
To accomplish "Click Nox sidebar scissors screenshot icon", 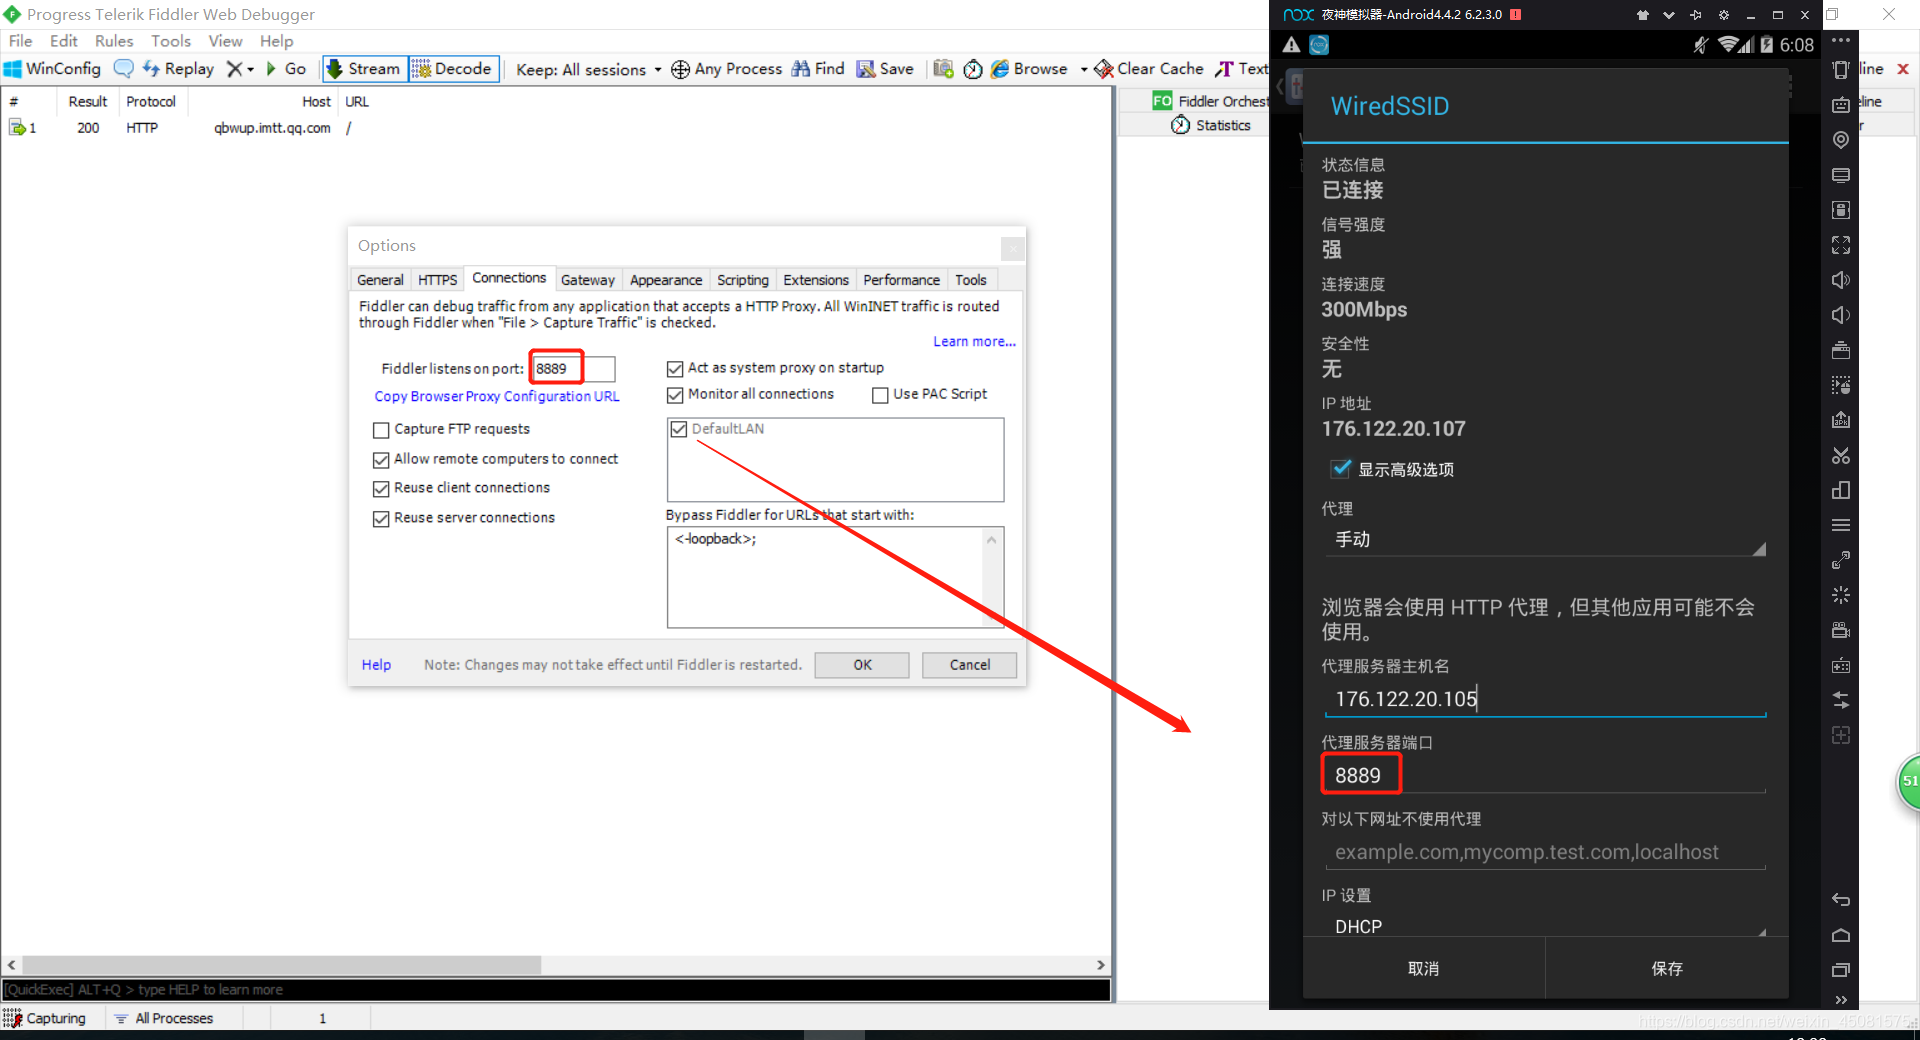I will [x=1841, y=455].
